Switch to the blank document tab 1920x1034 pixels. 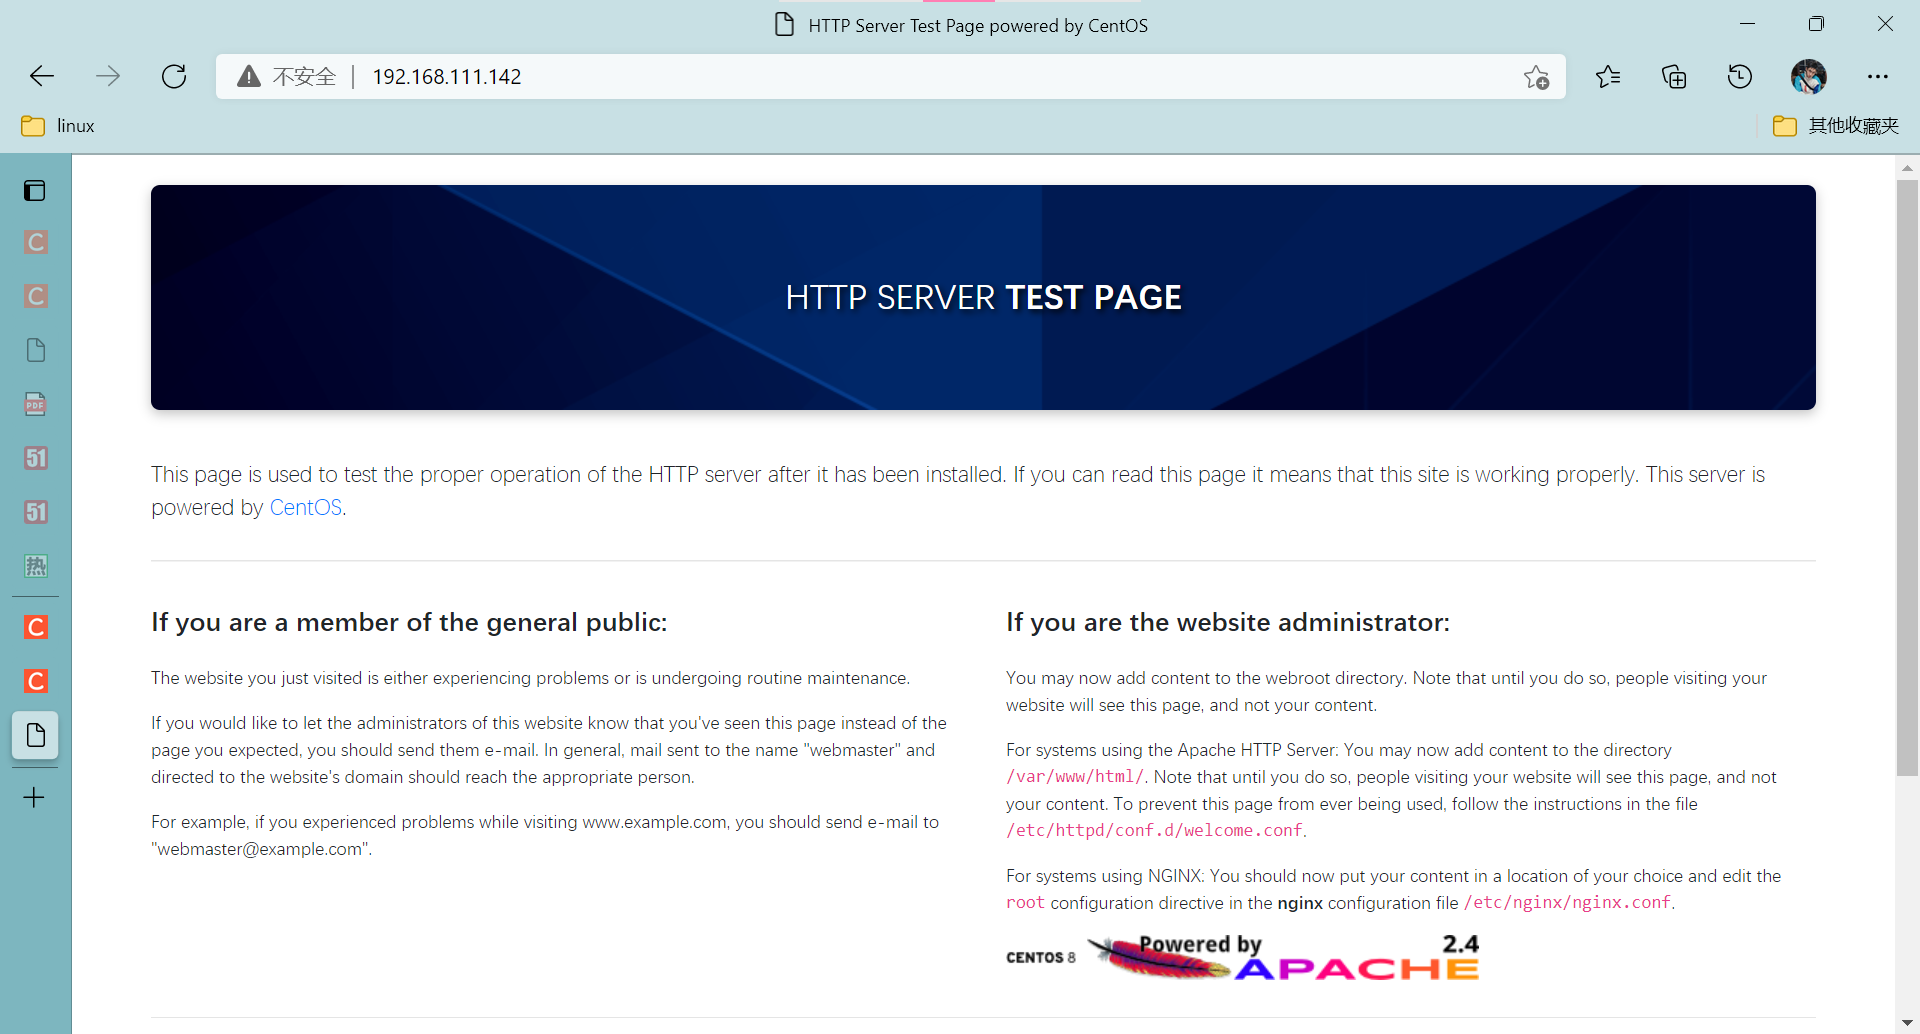[35, 350]
